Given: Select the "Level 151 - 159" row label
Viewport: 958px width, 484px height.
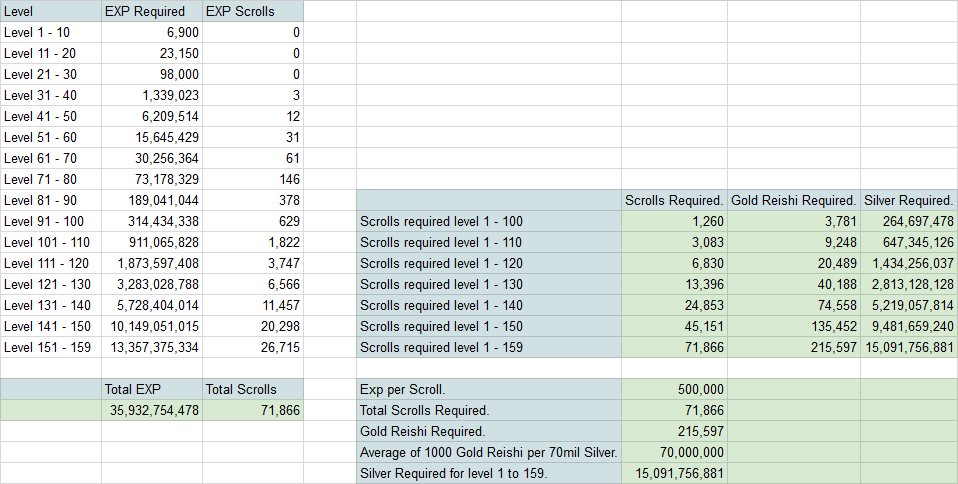Looking at the screenshot, I should 50,347.
